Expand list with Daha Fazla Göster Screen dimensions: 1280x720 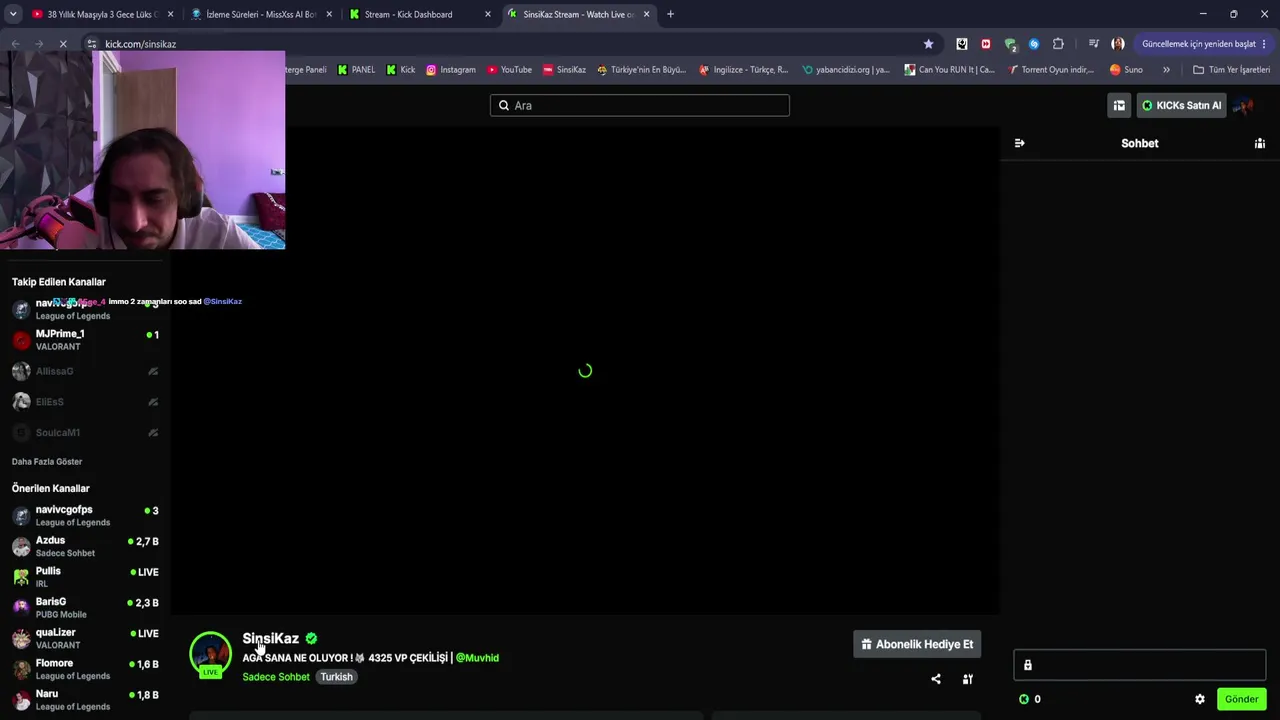click(x=47, y=462)
